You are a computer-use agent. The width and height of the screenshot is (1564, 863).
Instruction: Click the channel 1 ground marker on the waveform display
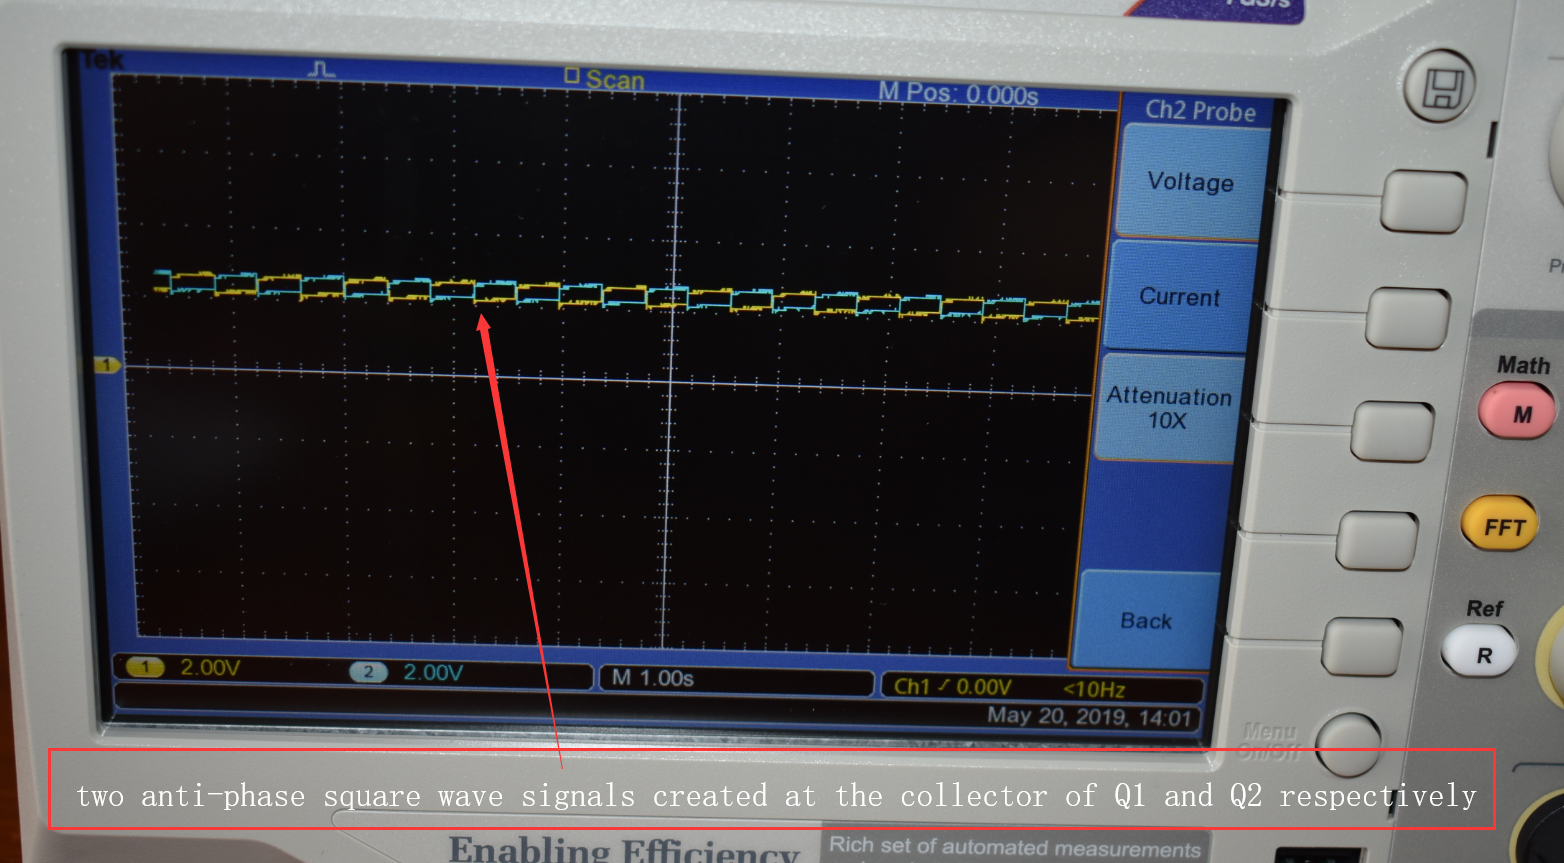click(107, 365)
